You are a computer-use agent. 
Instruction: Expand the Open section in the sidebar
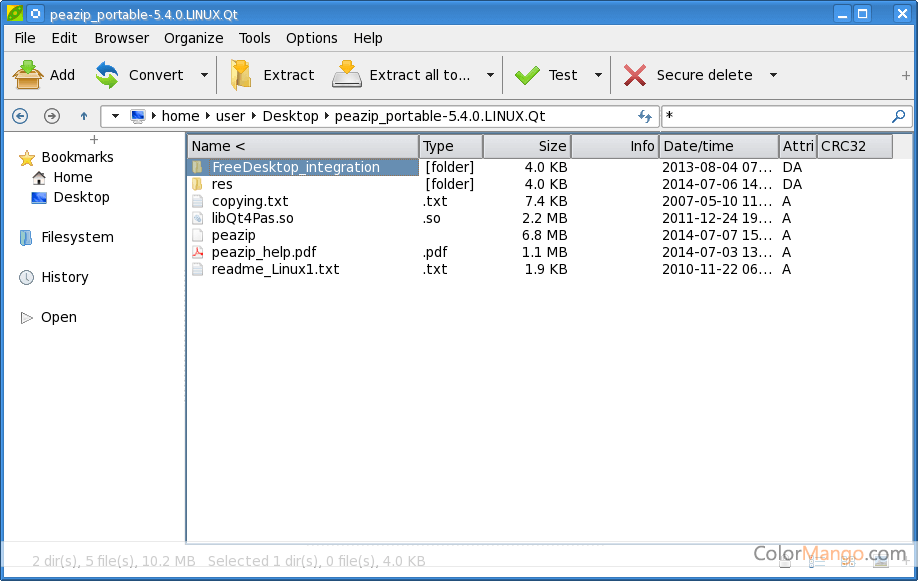(x=26, y=317)
